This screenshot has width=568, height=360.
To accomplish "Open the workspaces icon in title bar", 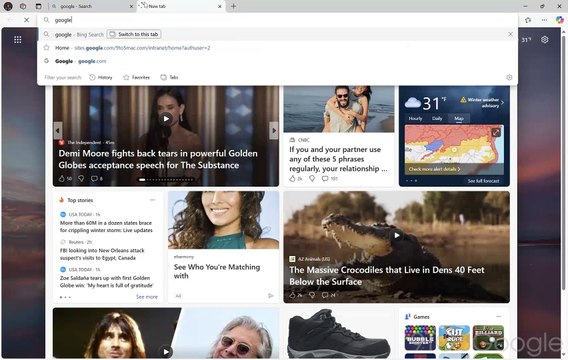I will point(23,6).
